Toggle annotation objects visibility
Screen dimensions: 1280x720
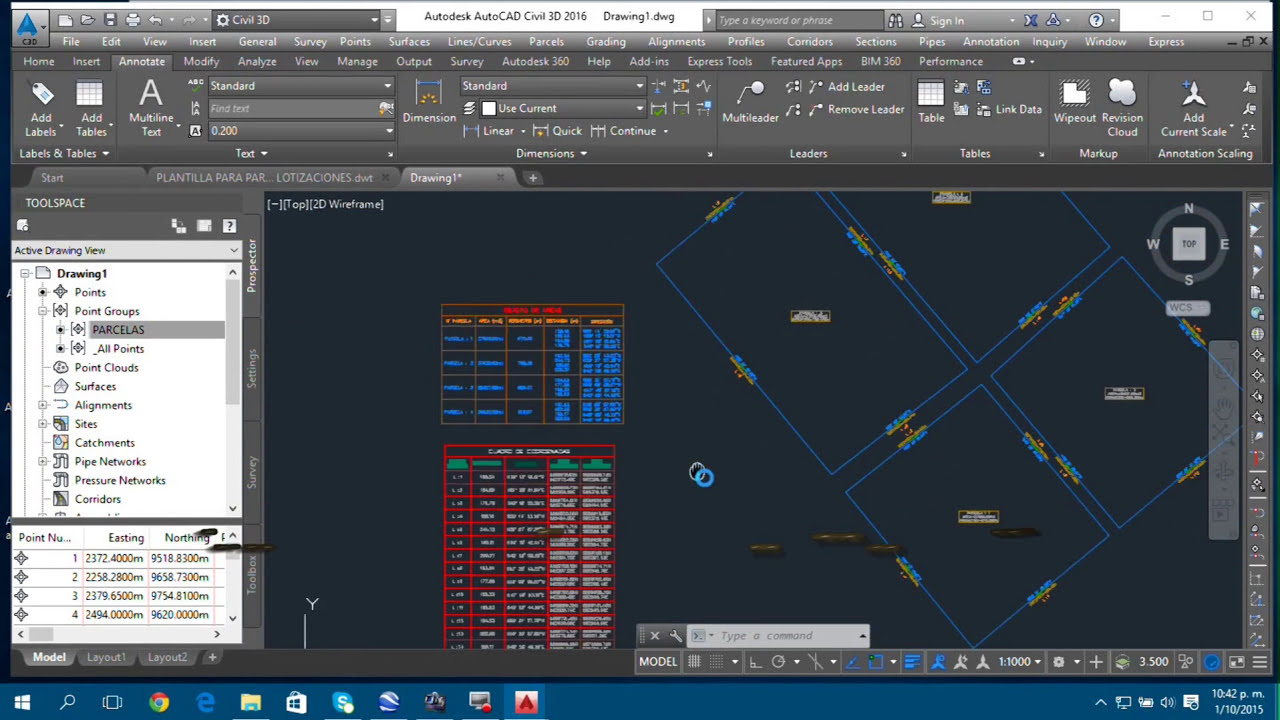[x=938, y=662]
